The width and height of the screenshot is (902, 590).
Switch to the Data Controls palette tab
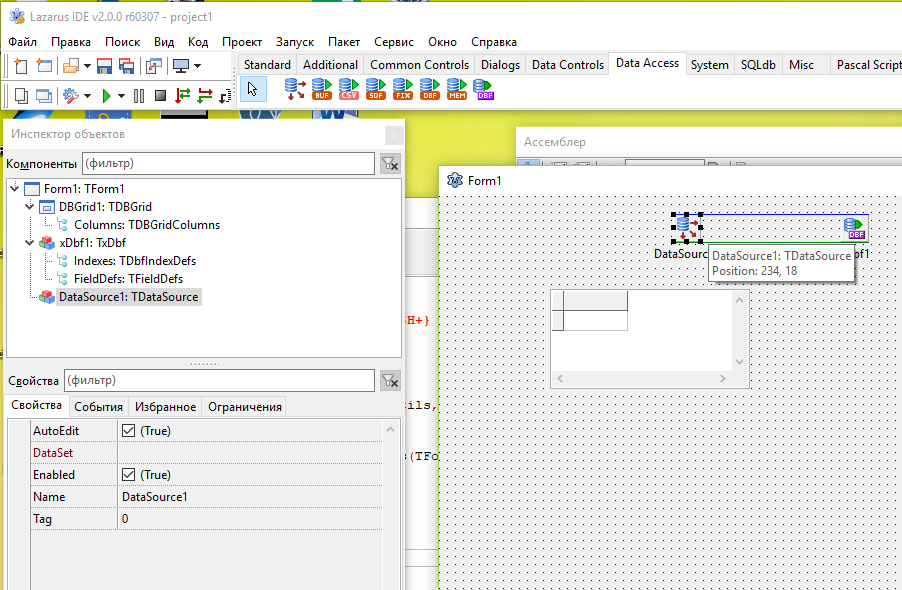pos(568,65)
